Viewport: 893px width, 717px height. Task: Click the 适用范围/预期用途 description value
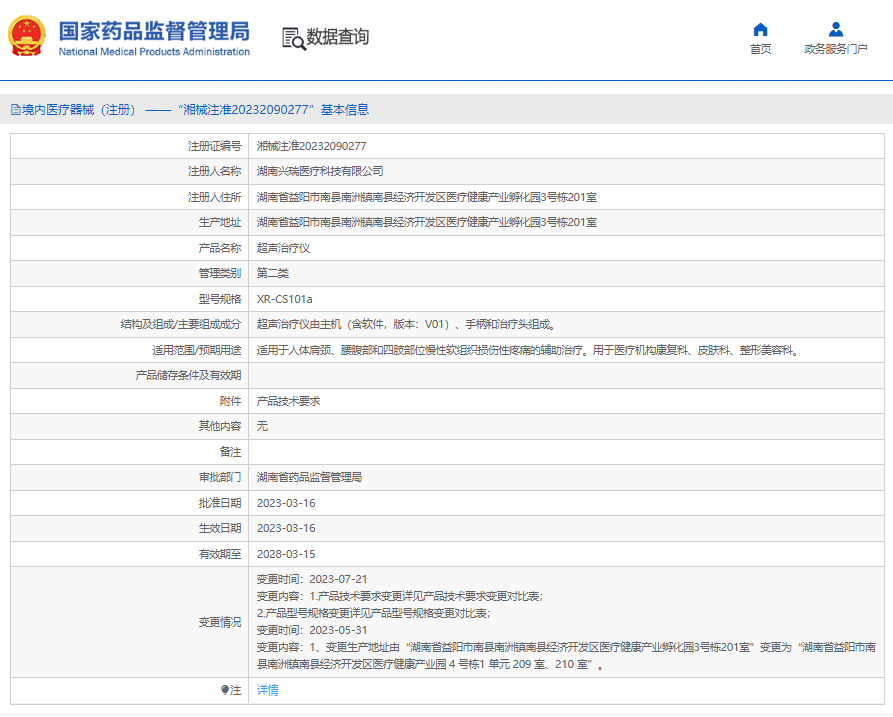528,350
